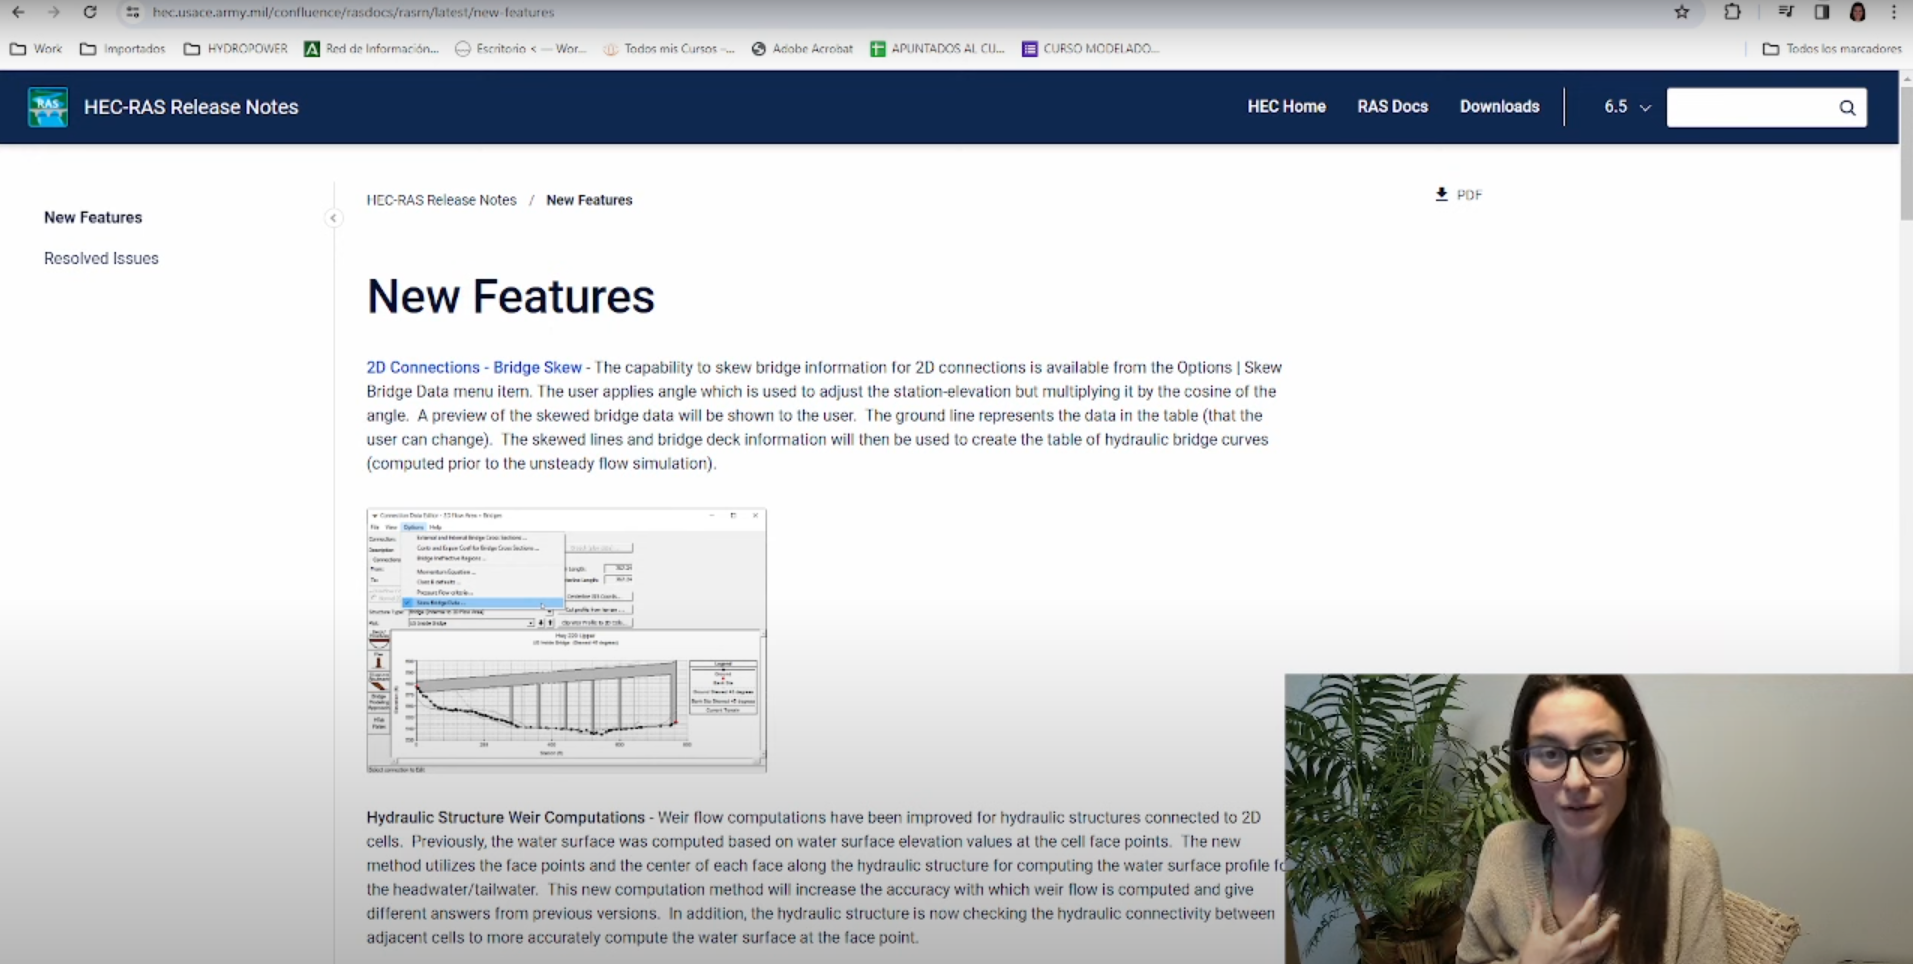This screenshot has width=1913, height=964.
Task: Go to HEC Home
Action: pos(1286,106)
